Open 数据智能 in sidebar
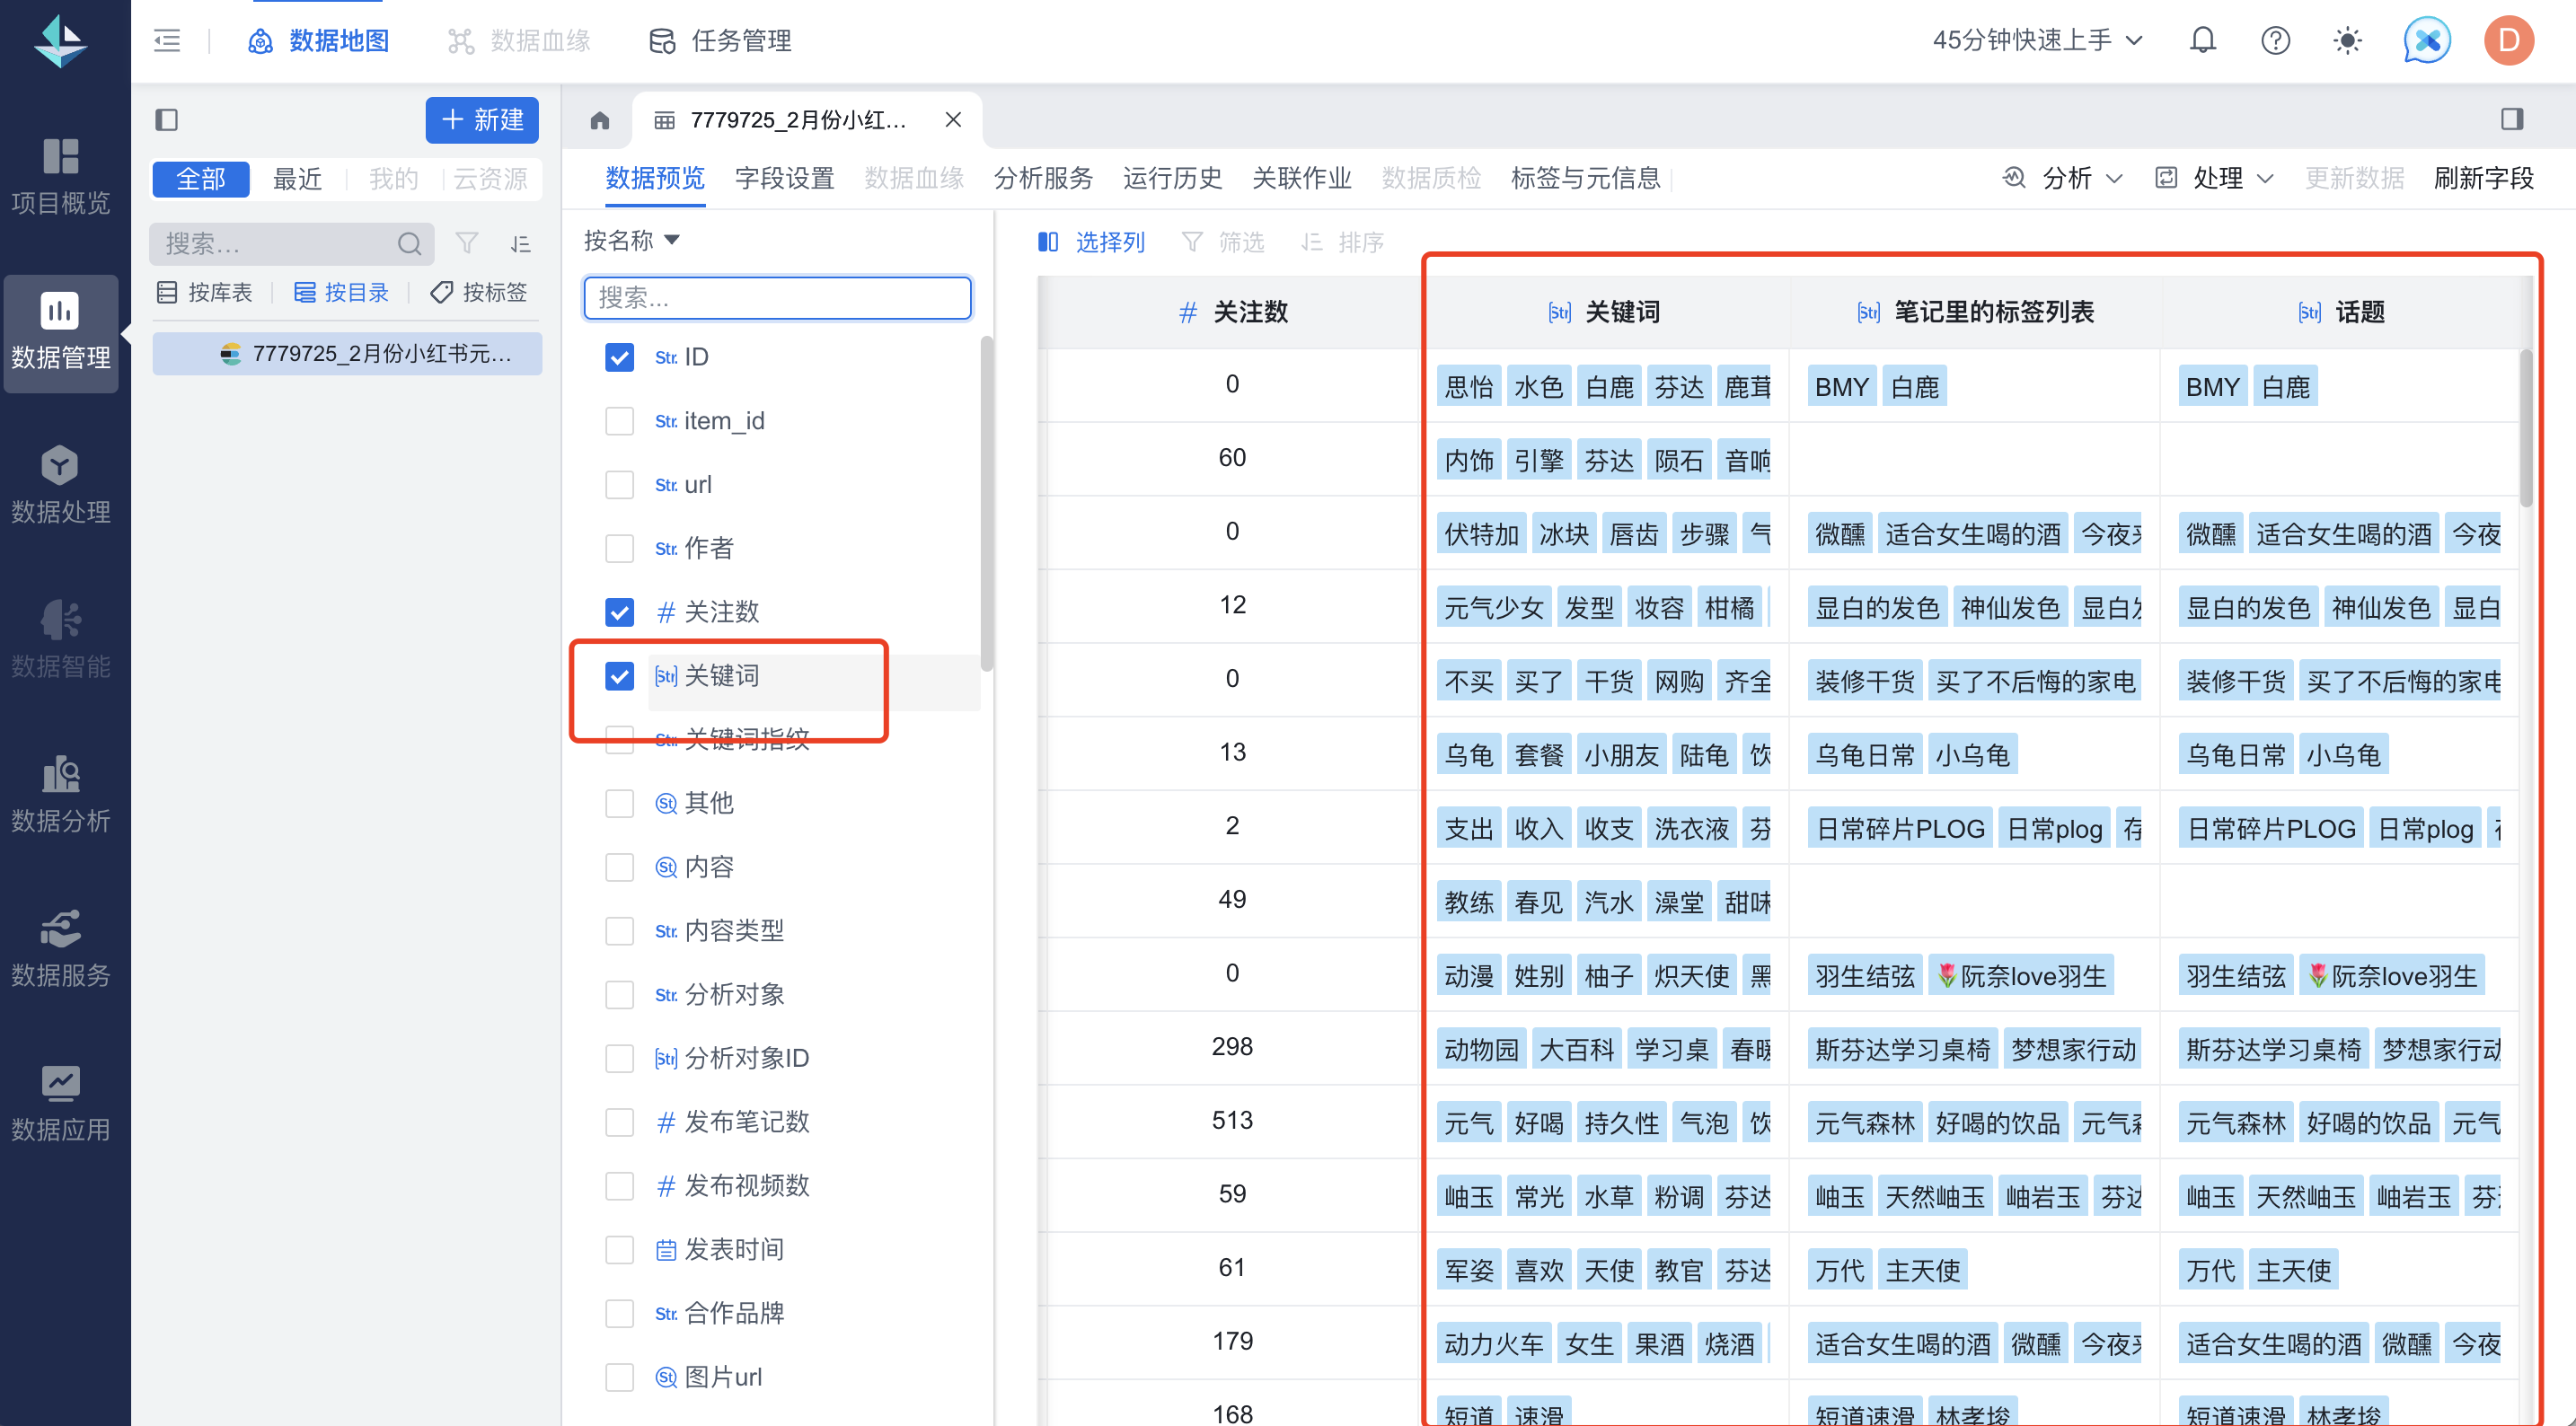The image size is (2576, 1426). click(x=61, y=640)
